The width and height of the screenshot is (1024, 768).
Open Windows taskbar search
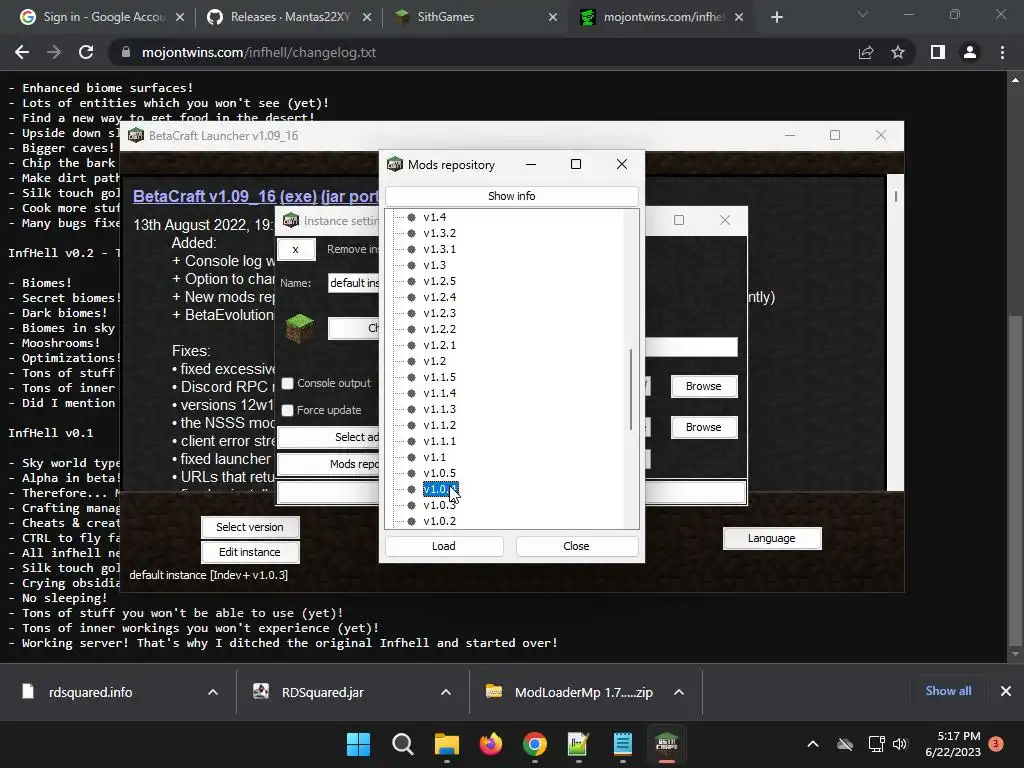(402, 744)
